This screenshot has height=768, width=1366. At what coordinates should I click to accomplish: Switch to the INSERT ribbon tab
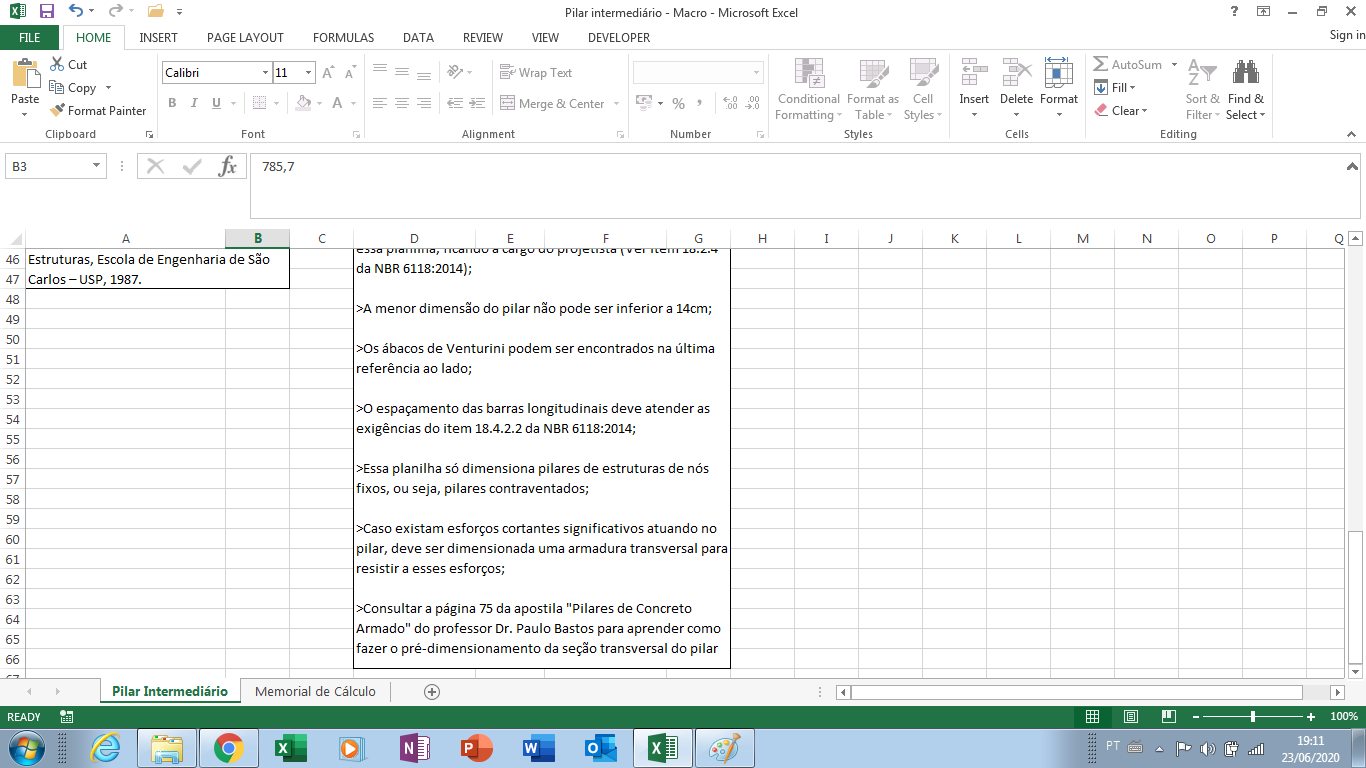pos(159,37)
